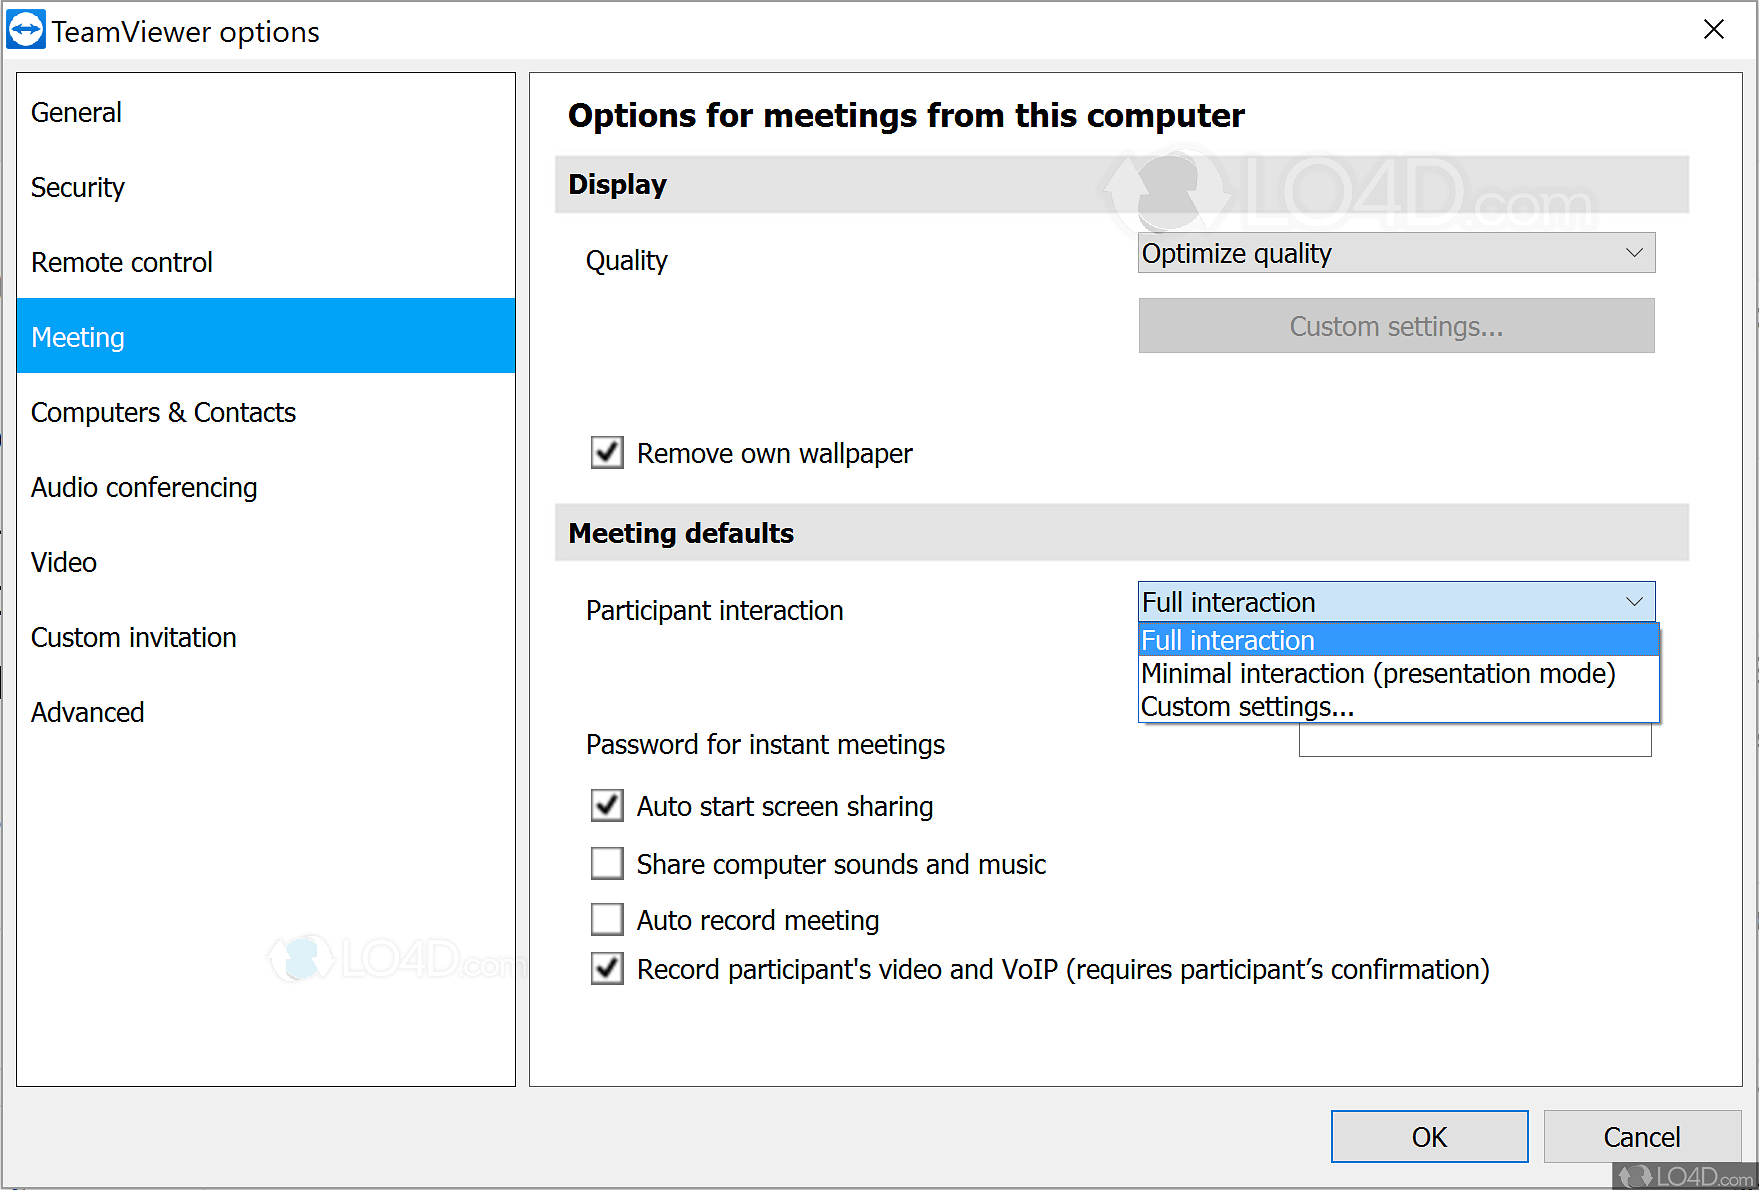
Task: Open the General options page
Action: (x=76, y=112)
